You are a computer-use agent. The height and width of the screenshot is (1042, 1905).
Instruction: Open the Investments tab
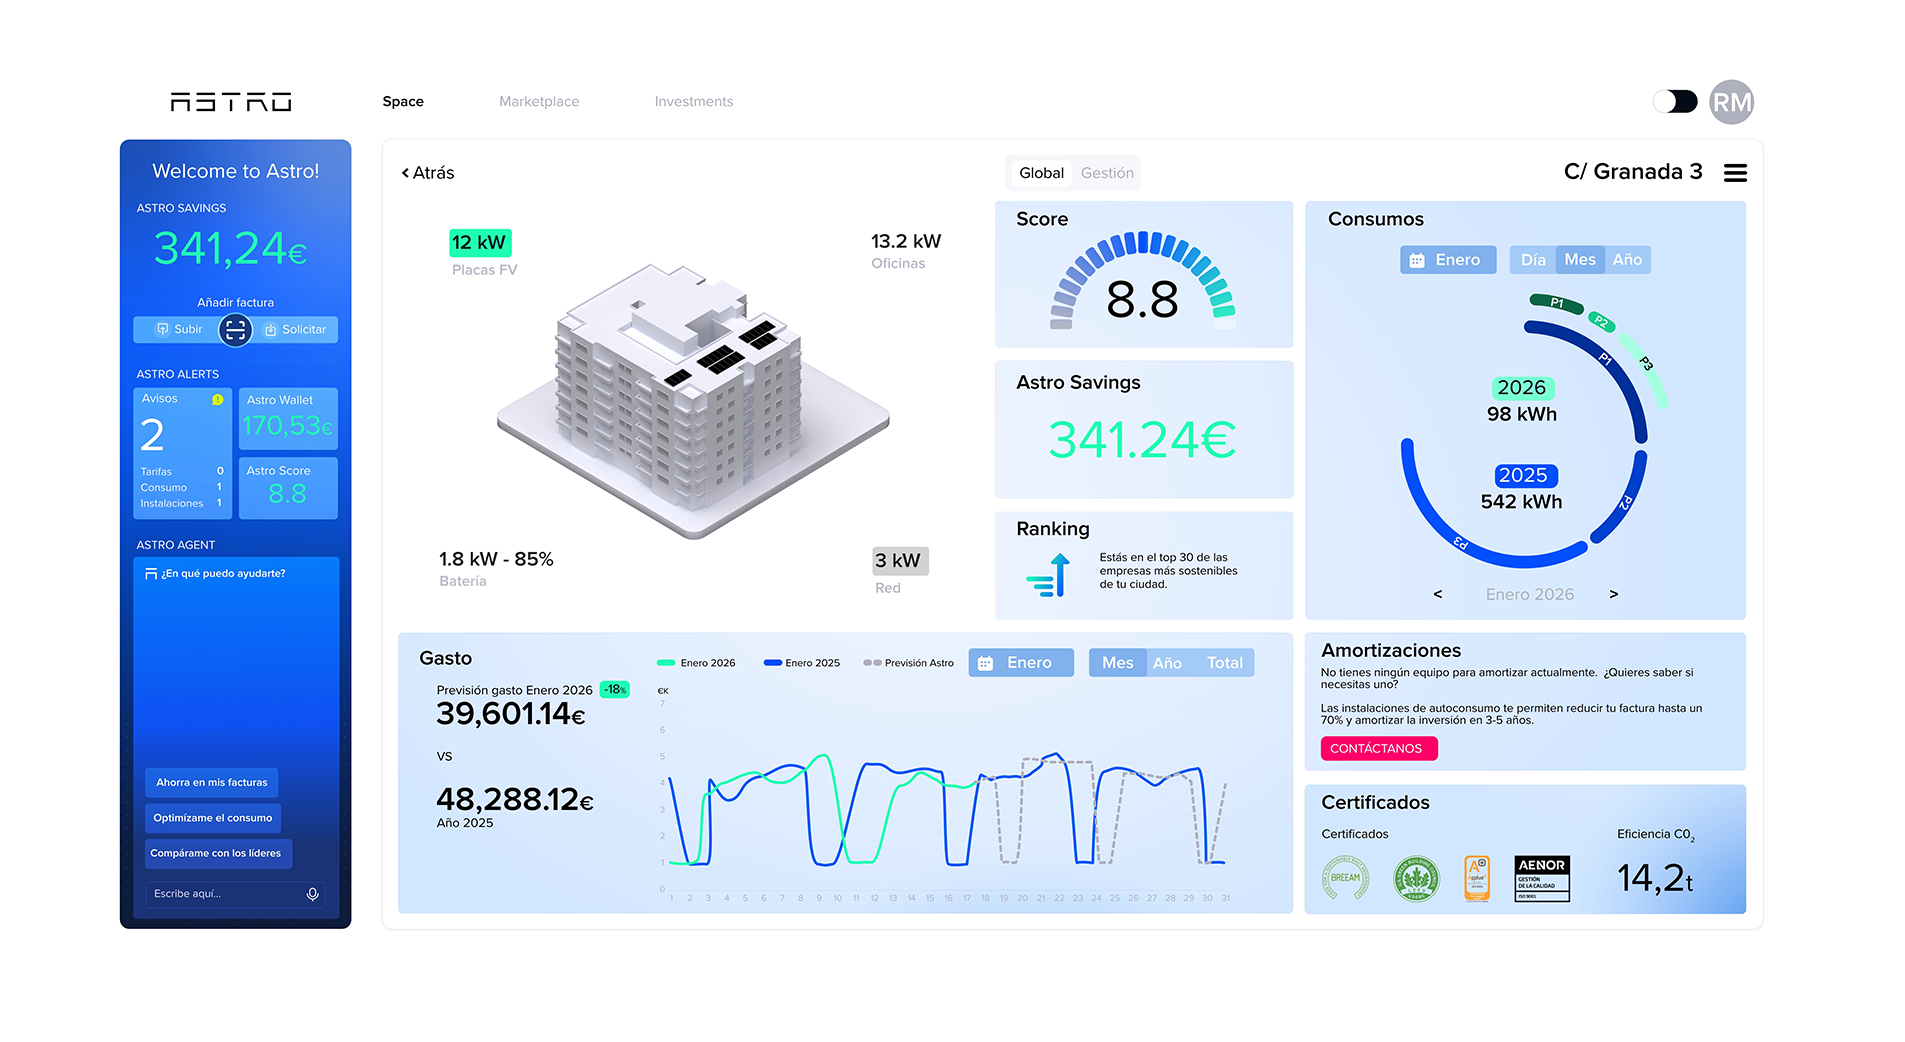(x=693, y=102)
